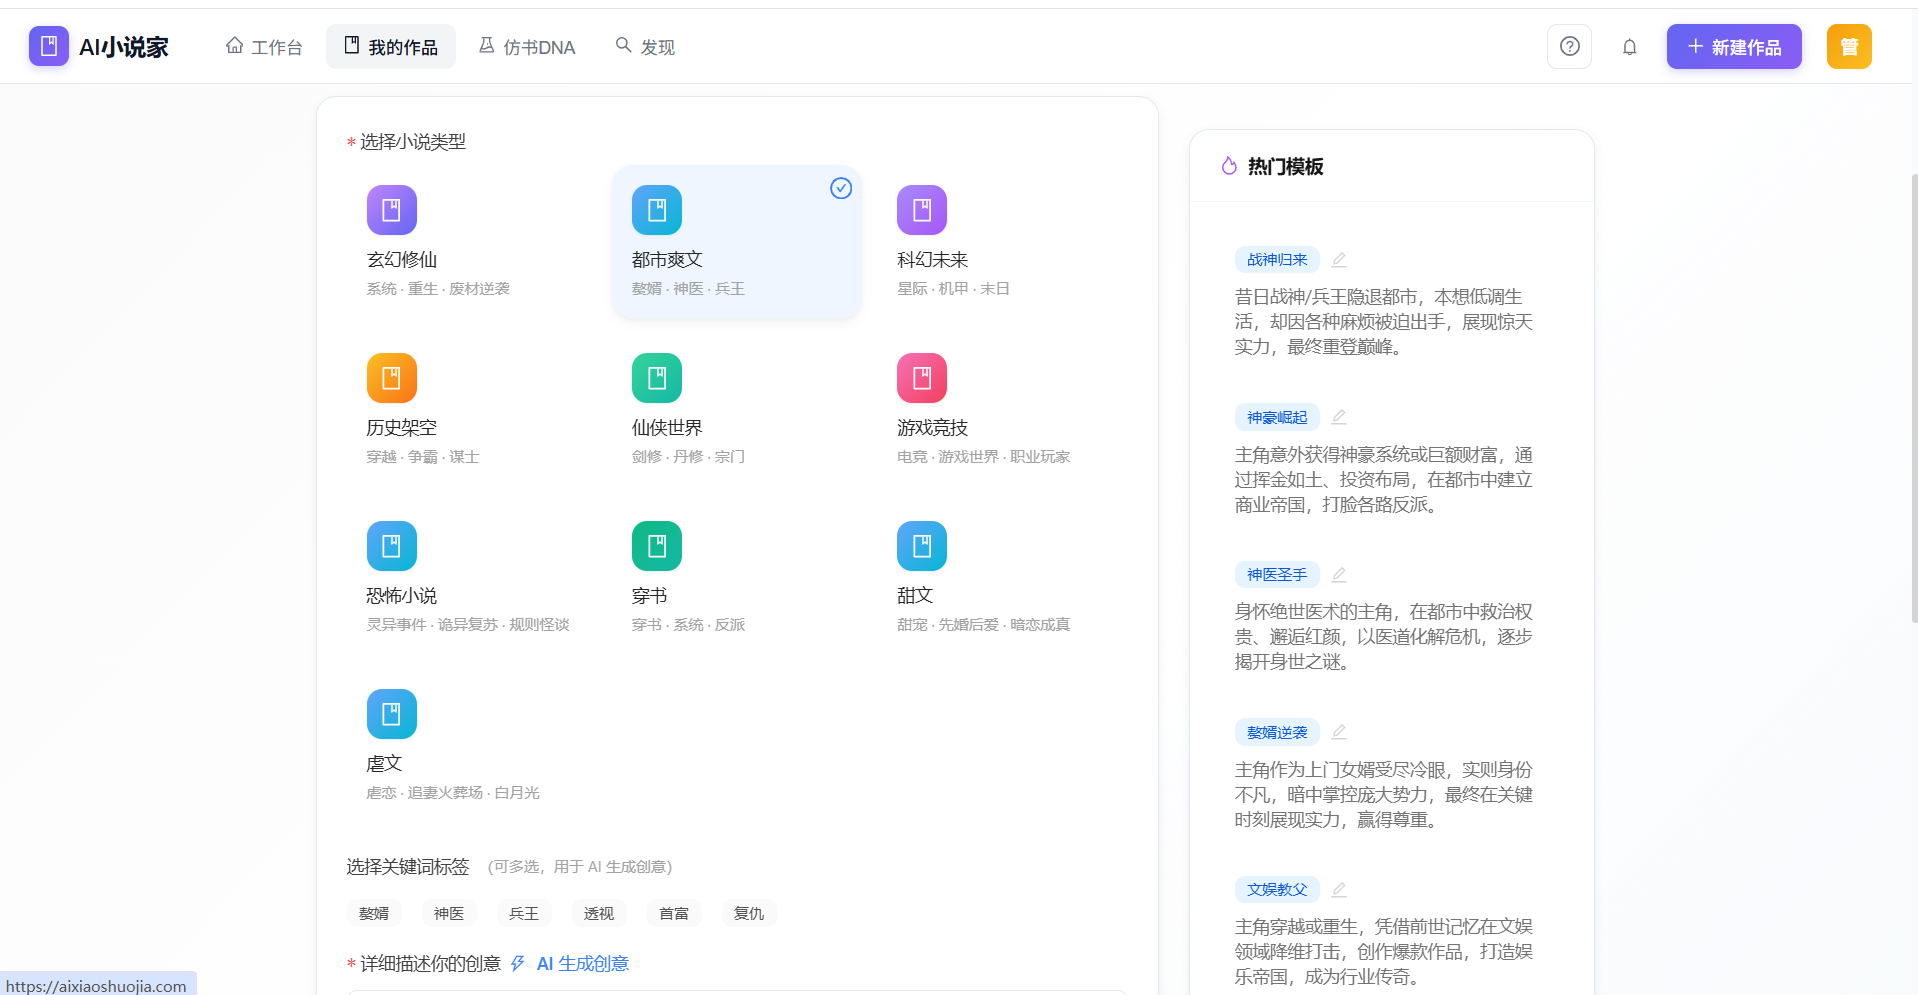The height and width of the screenshot is (995, 1918).
Task: Click the 新建作品 button
Action: (x=1733, y=47)
